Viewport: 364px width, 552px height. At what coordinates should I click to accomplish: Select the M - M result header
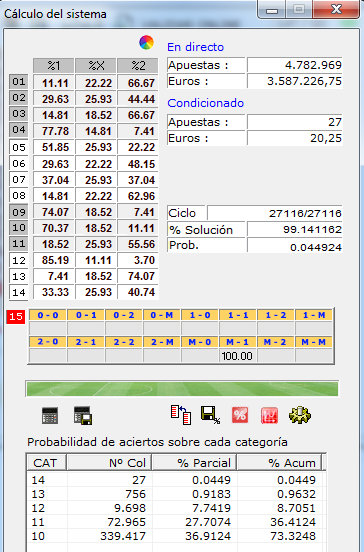[x=314, y=342]
